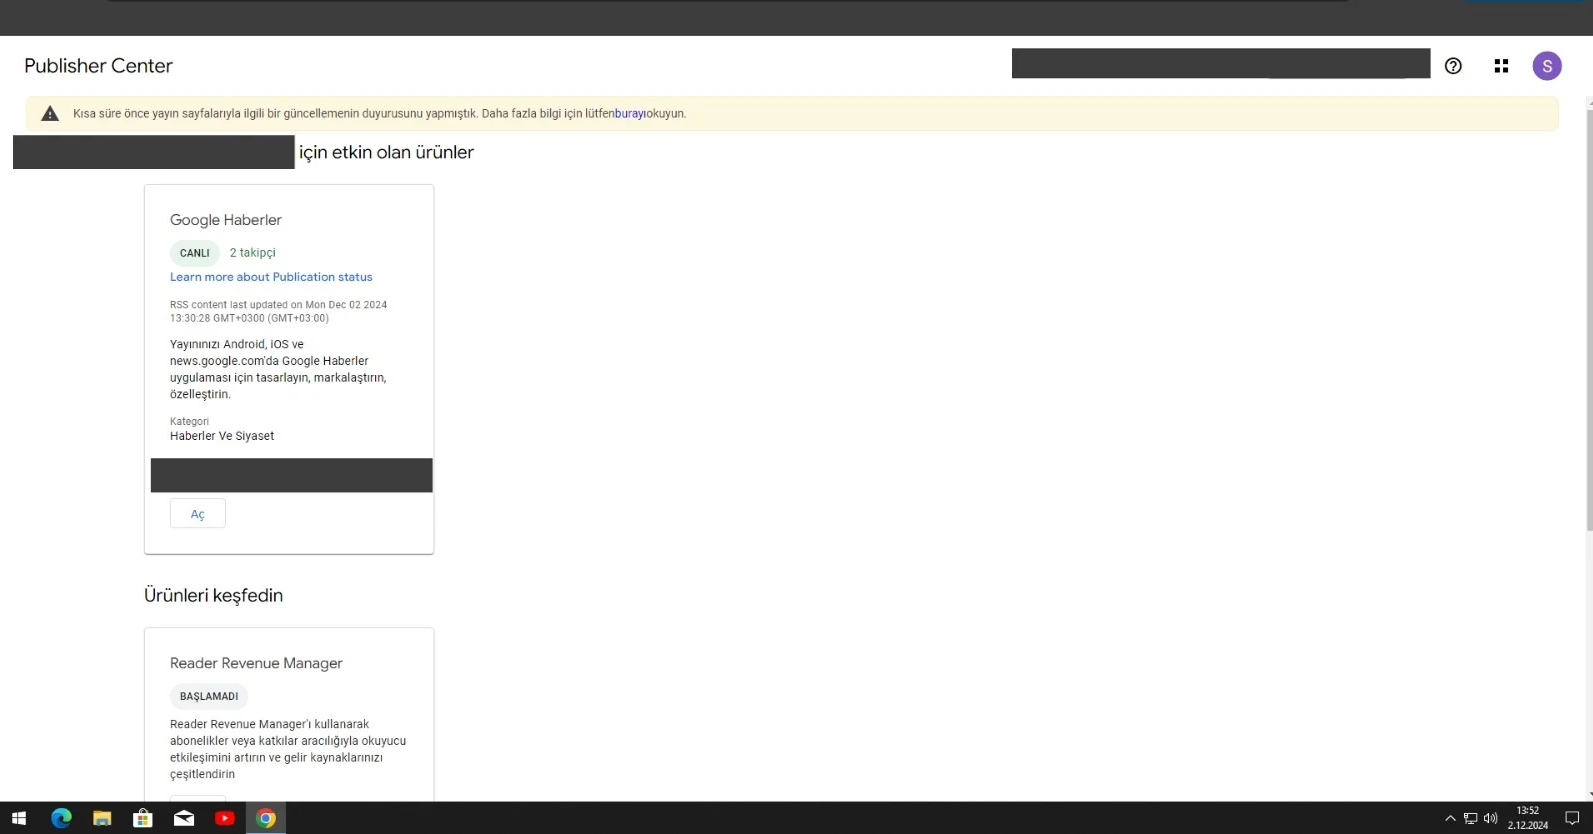Click the Reader Revenue Manager description text
Image resolution: width=1593 pixels, height=834 pixels.
[x=288, y=749]
